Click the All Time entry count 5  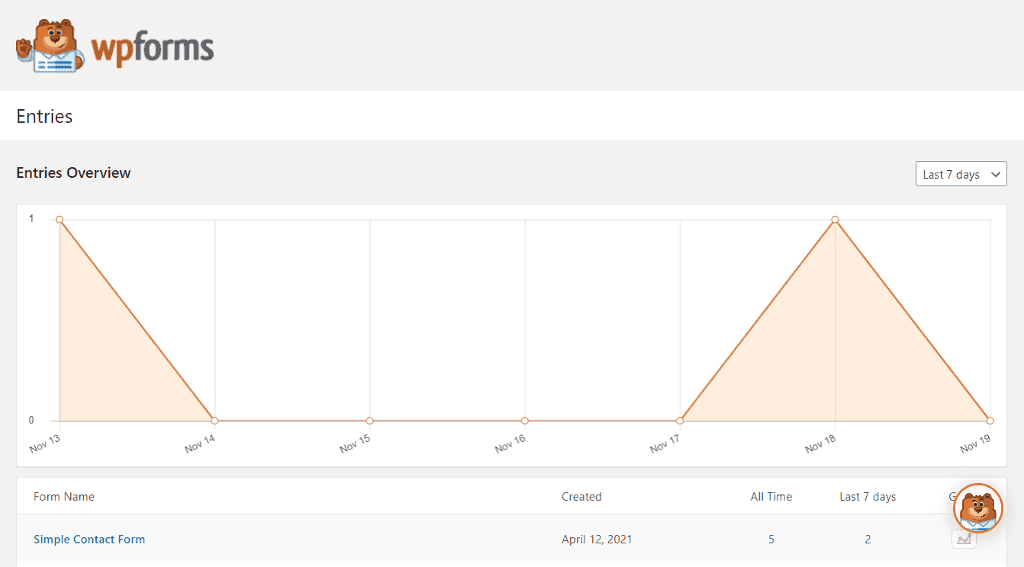pyautogui.click(x=771, y=539)
